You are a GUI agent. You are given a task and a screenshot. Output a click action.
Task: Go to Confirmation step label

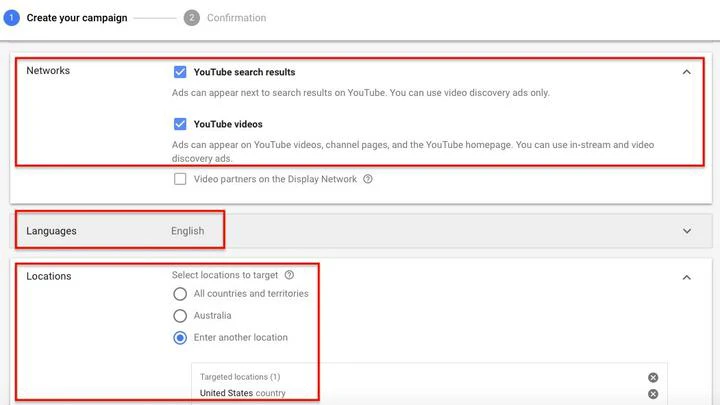point(236,18)
